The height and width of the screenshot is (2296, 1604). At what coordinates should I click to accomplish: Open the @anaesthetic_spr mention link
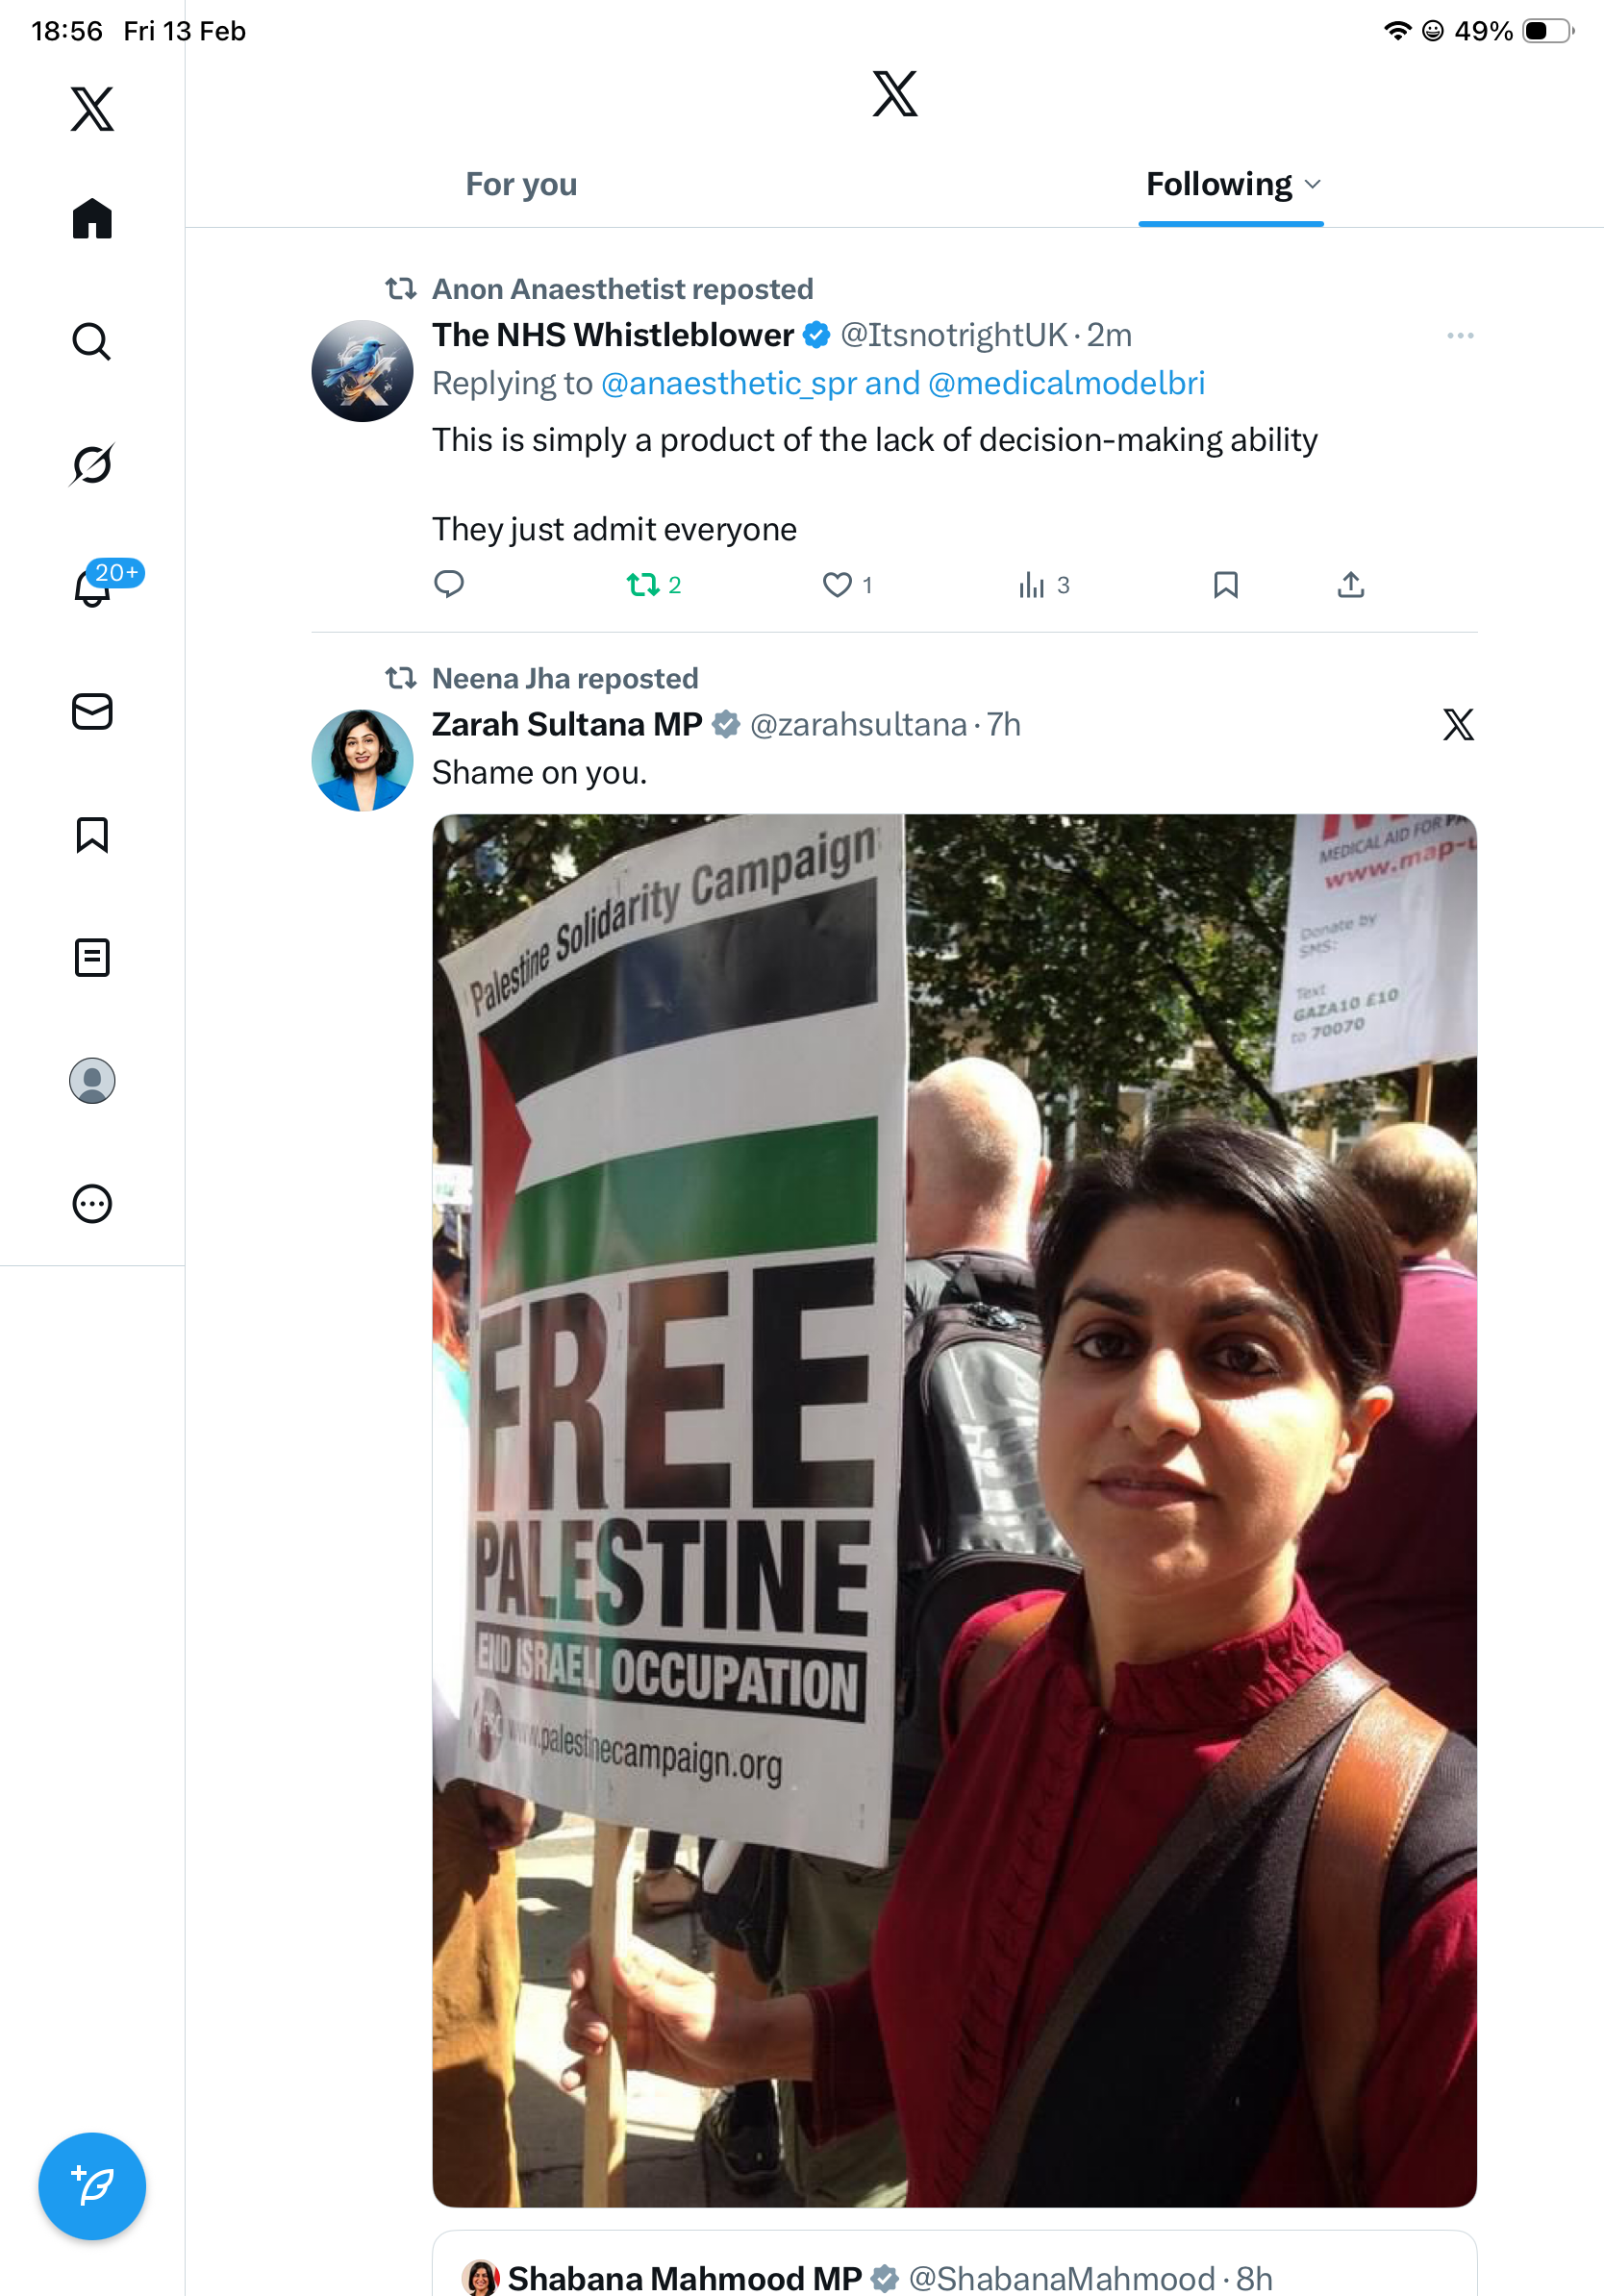(x=729, y=383)
